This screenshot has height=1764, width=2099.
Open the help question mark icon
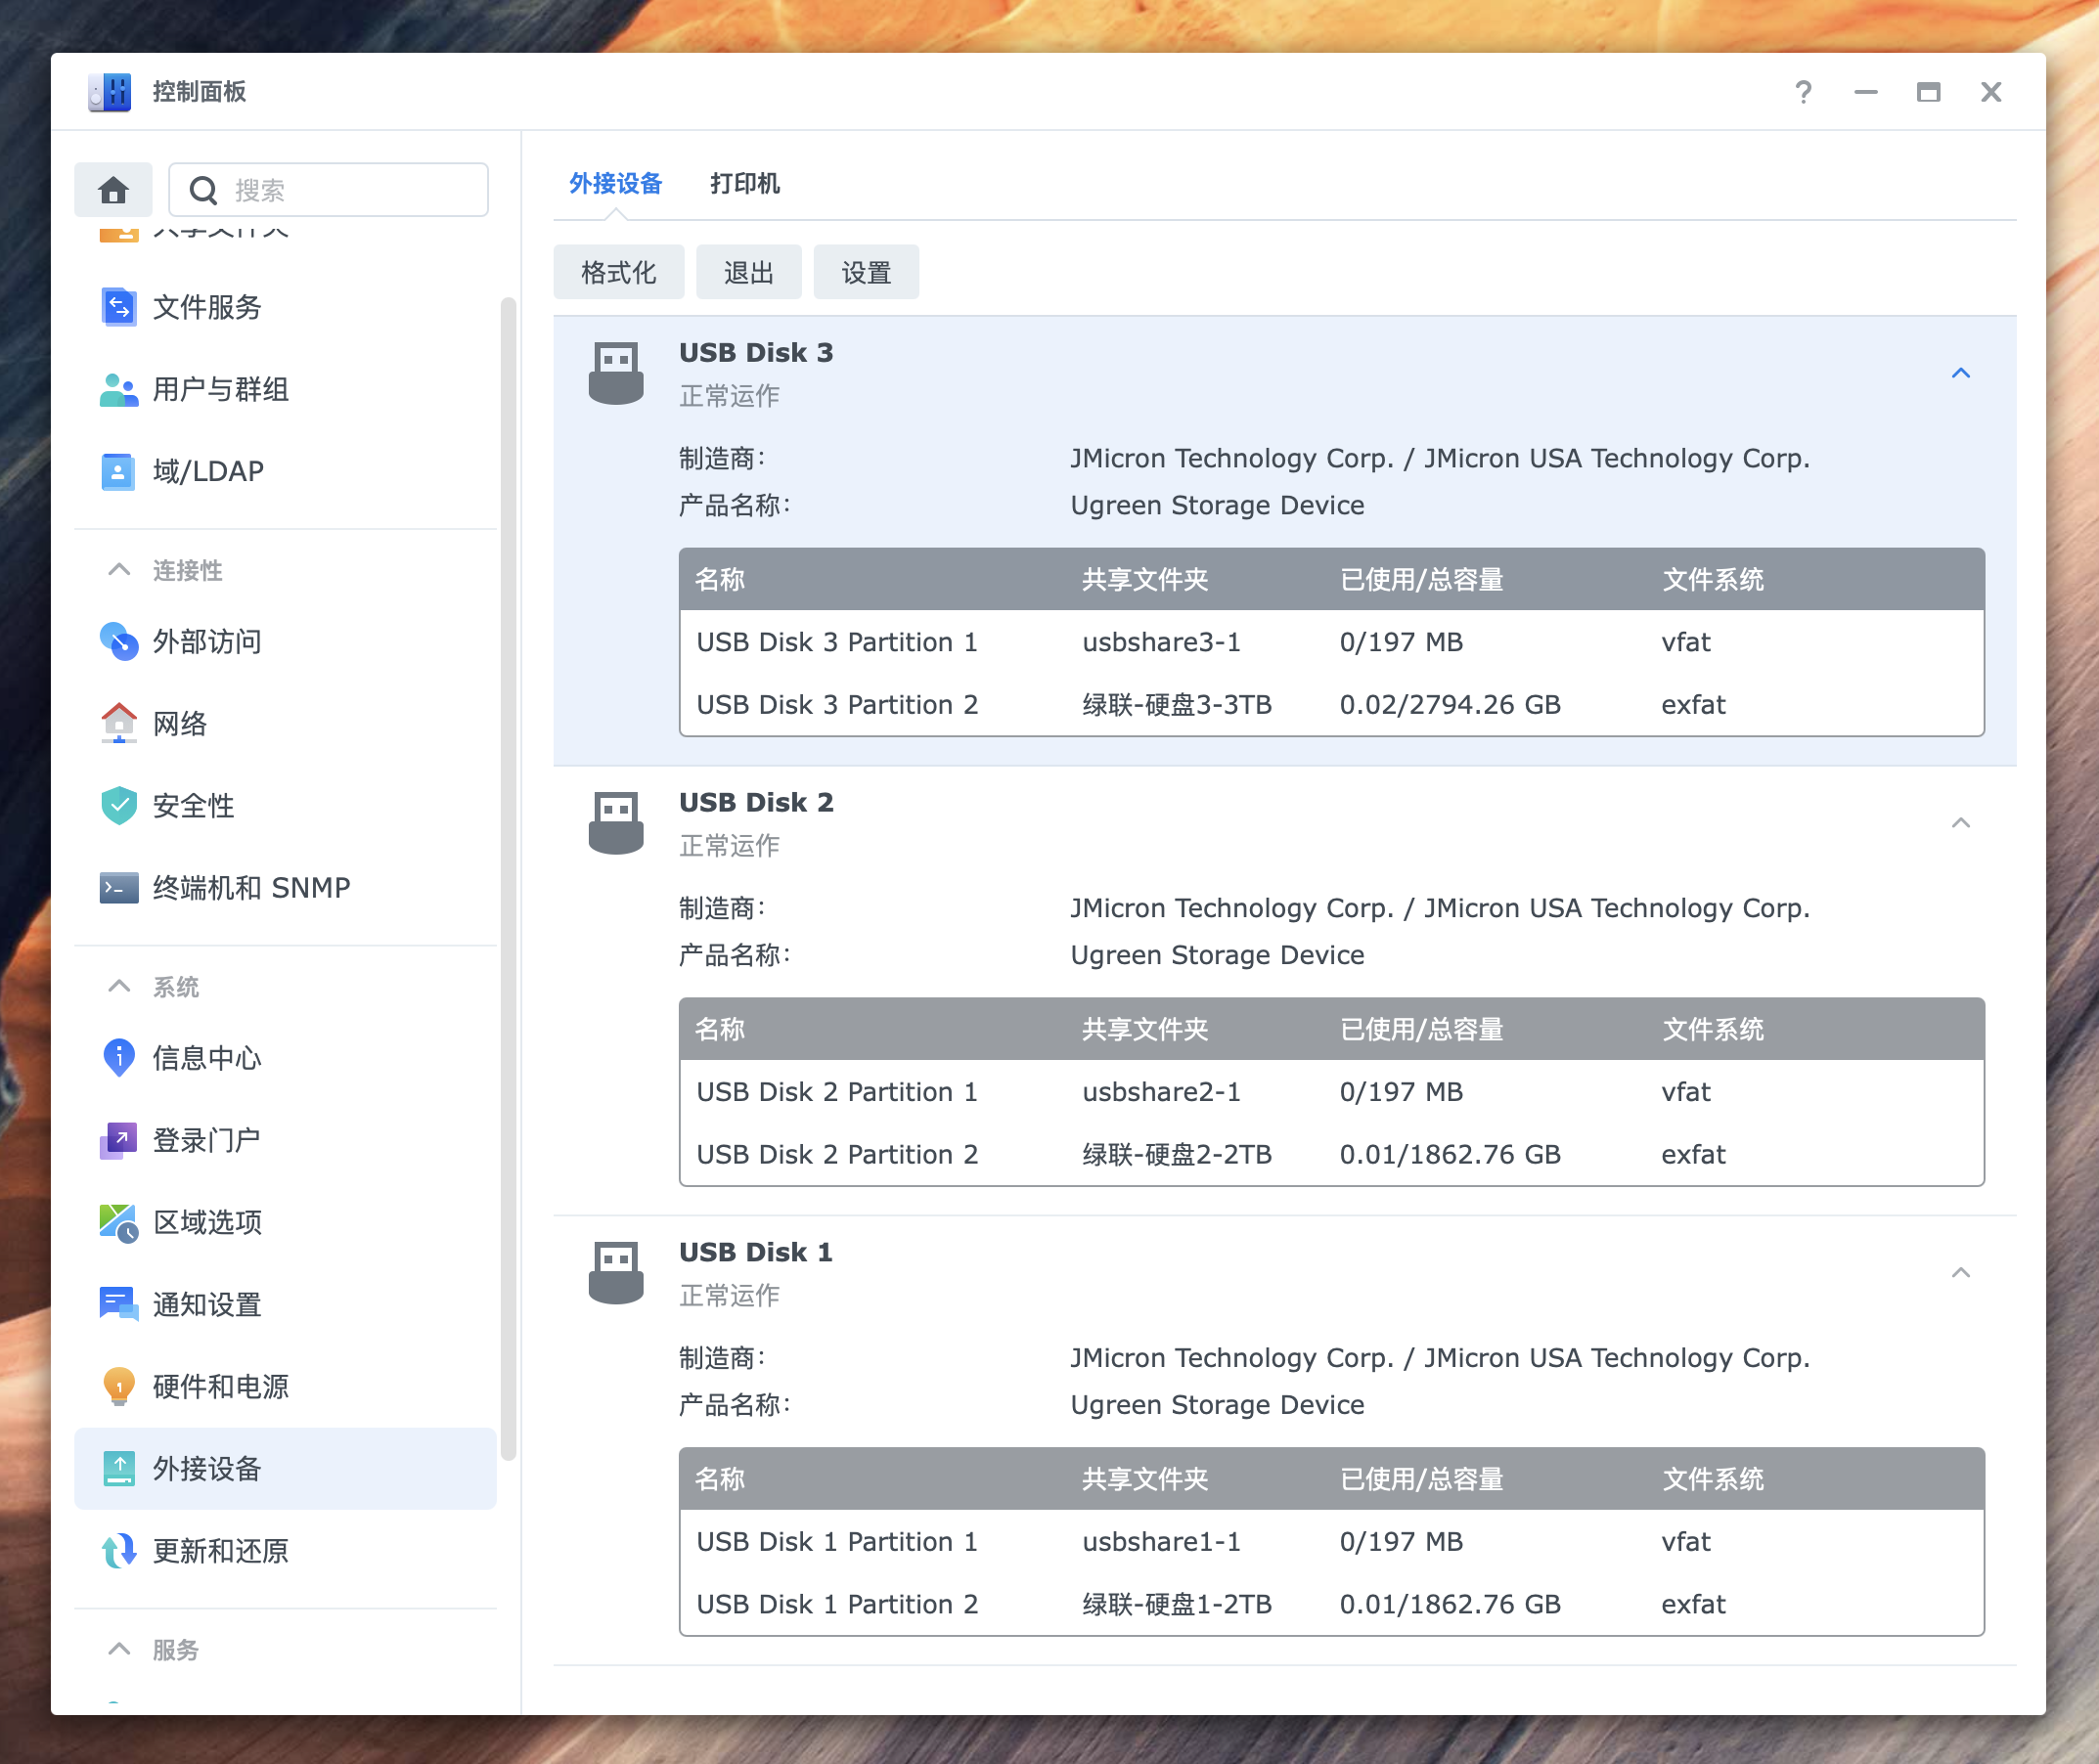pyautogui.click(x=1803, y=92)
